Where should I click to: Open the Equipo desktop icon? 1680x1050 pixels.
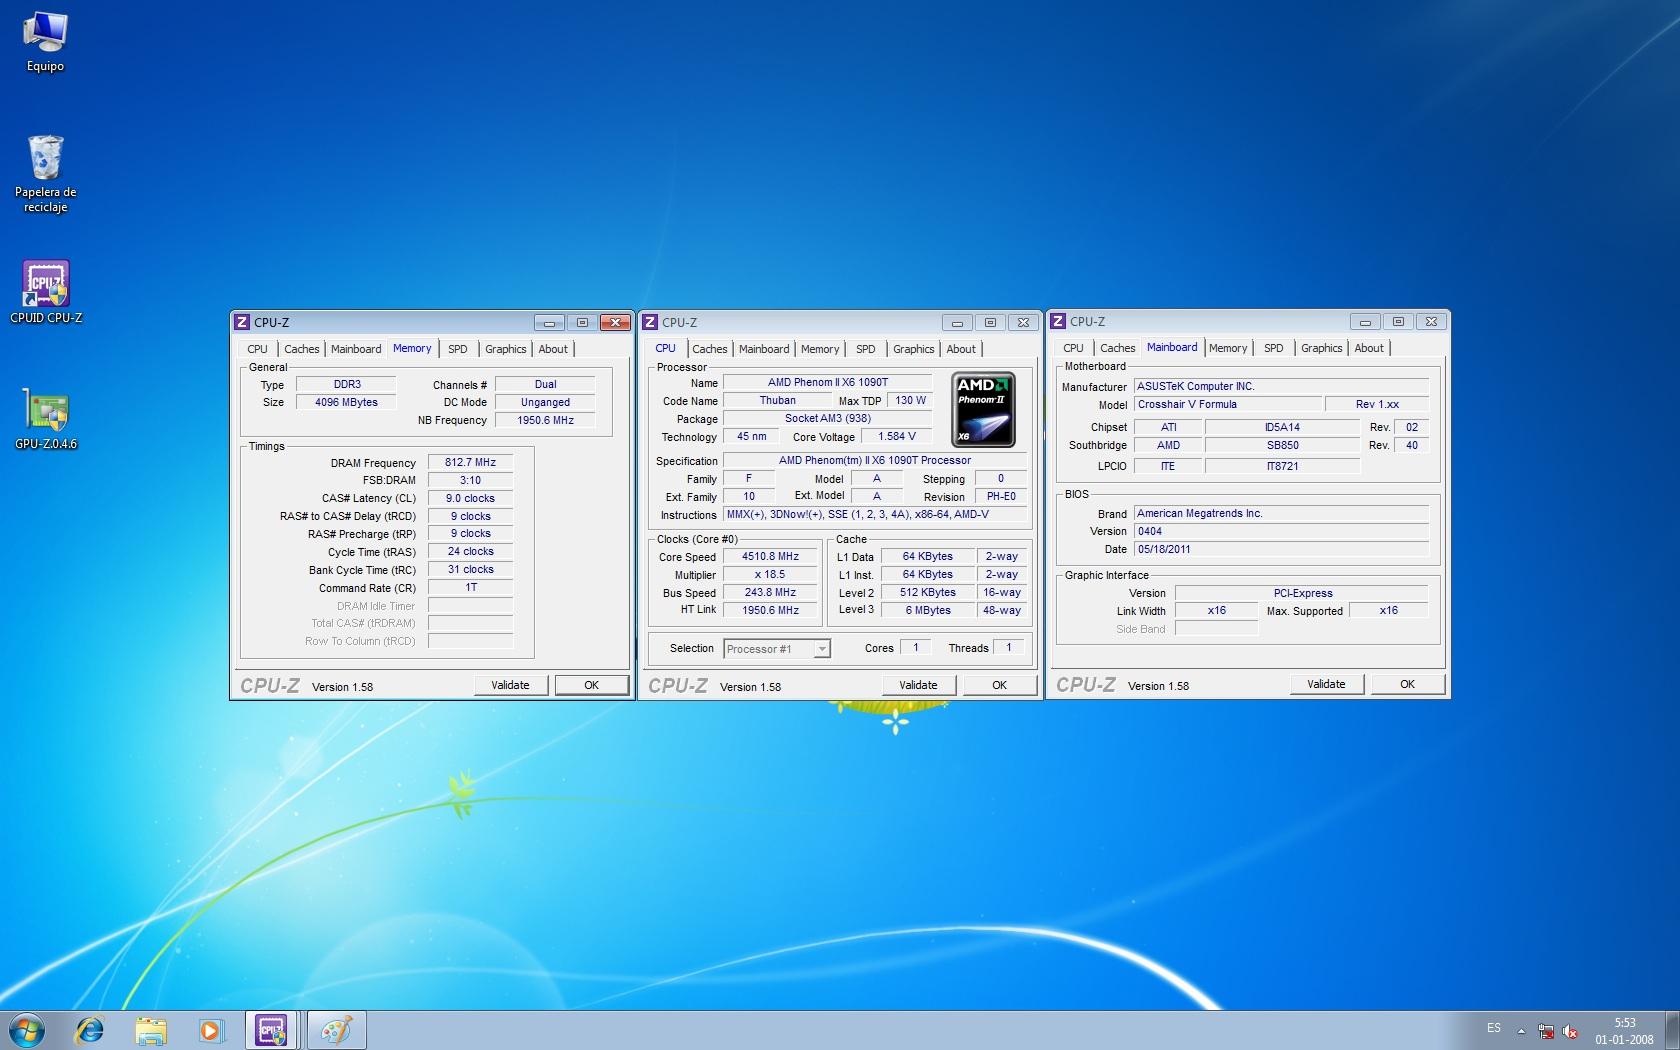[x=45, y=42]
